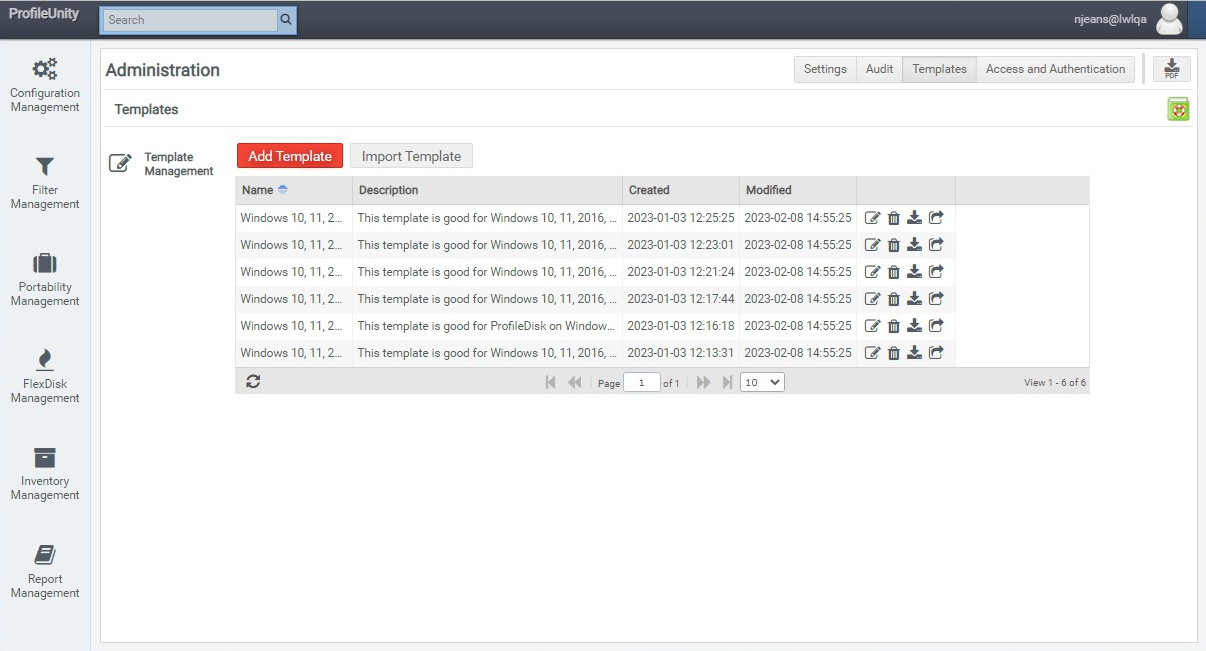Screen dimensions: 1206x651
Task: Go to Portability Management suitcase icon
Action: (45, 264)
